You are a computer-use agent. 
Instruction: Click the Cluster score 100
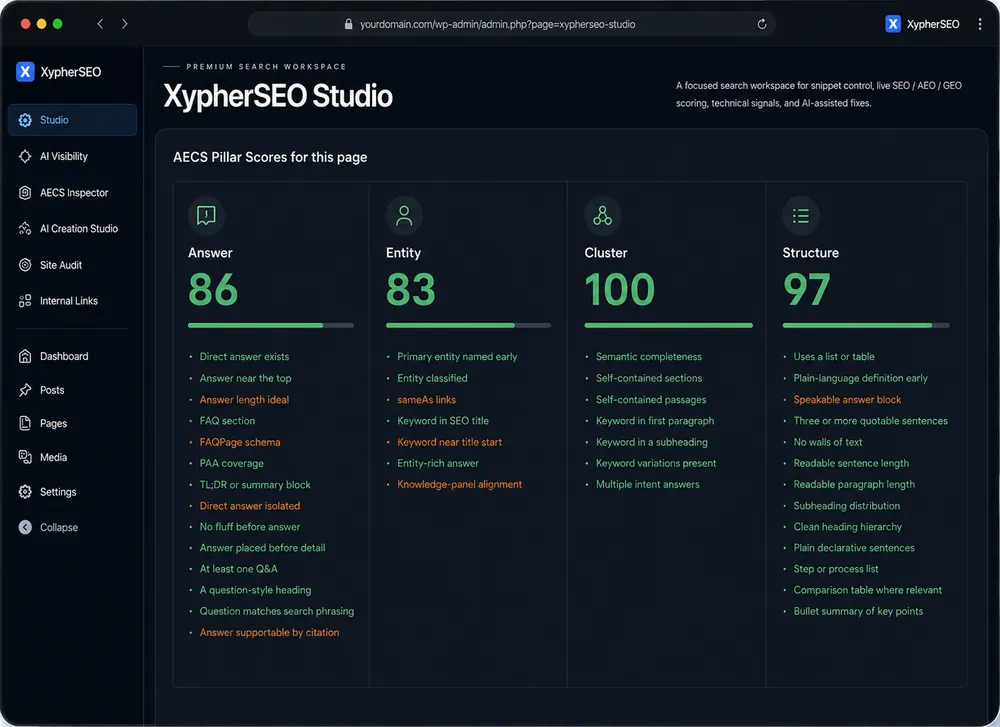(619, 290)
